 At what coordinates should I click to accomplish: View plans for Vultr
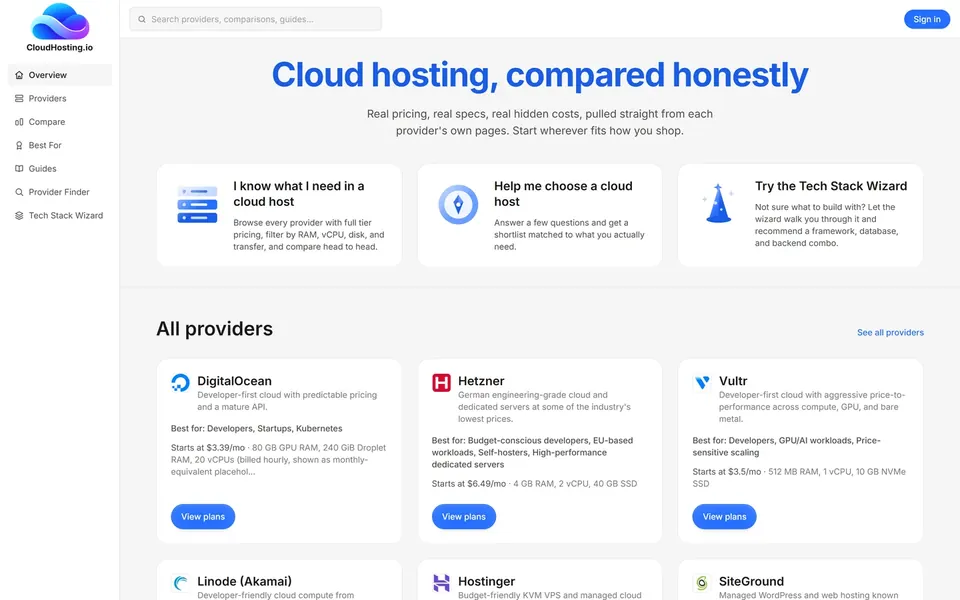click(724, 517)
